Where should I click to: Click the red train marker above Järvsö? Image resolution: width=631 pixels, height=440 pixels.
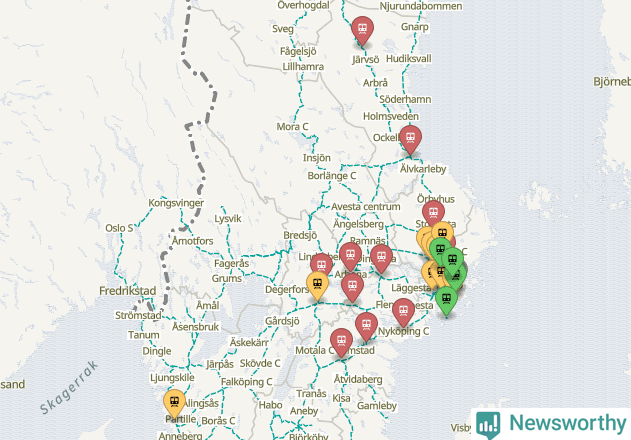point(362,30)
